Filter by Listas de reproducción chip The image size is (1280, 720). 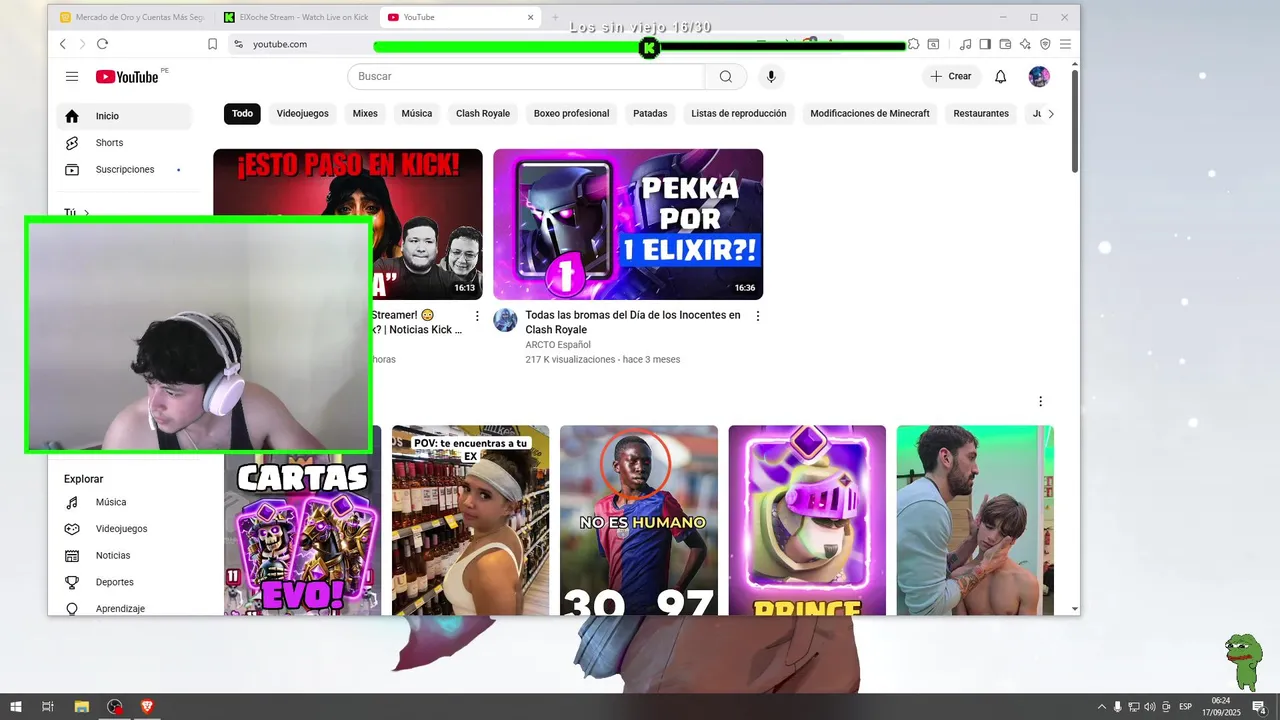(x=739, y=114)
